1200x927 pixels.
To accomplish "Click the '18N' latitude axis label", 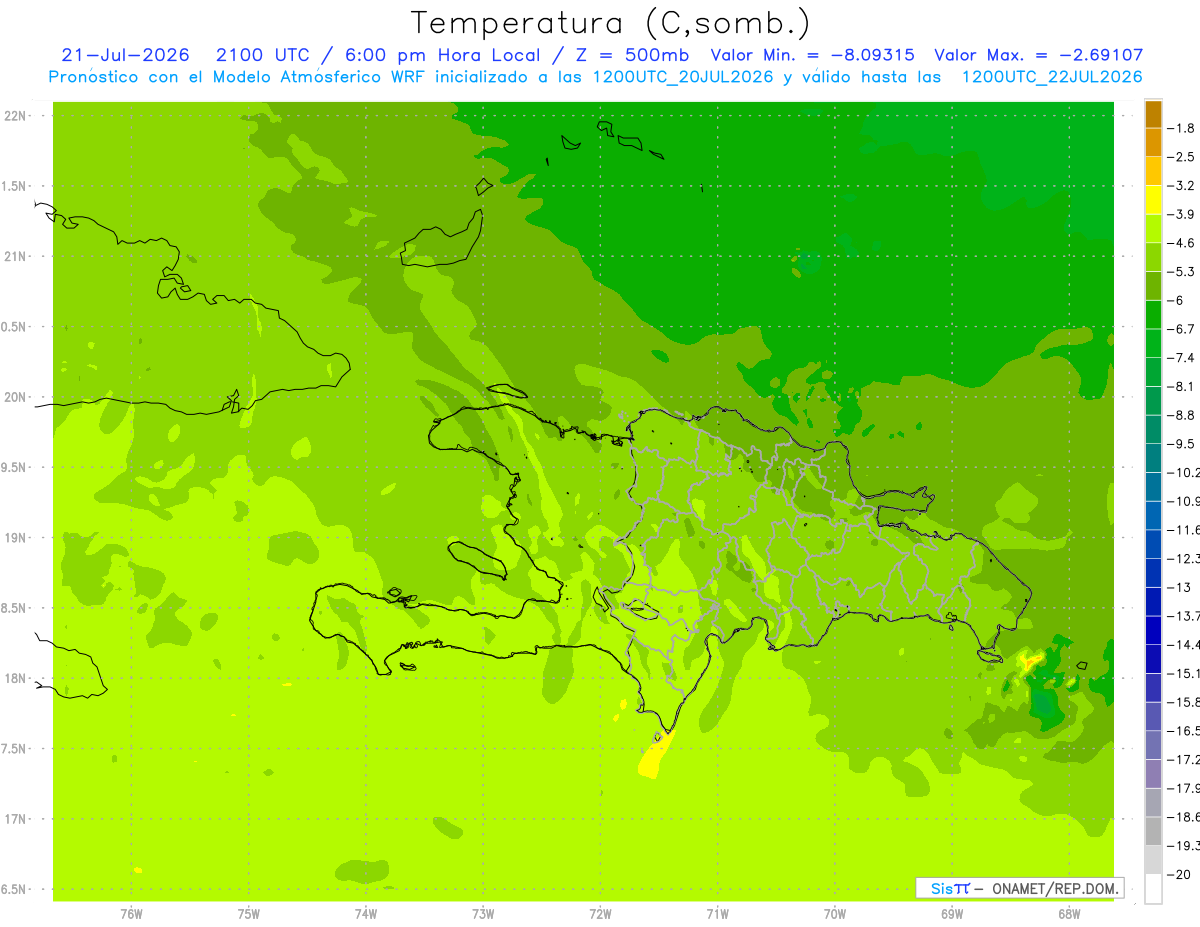I will click(x=17, y=678).
